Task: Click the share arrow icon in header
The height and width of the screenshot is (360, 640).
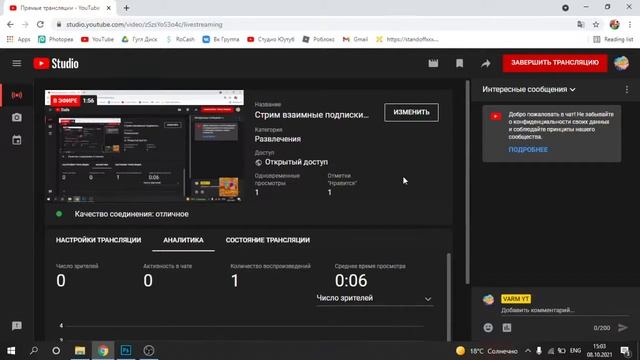Action: 485,63
